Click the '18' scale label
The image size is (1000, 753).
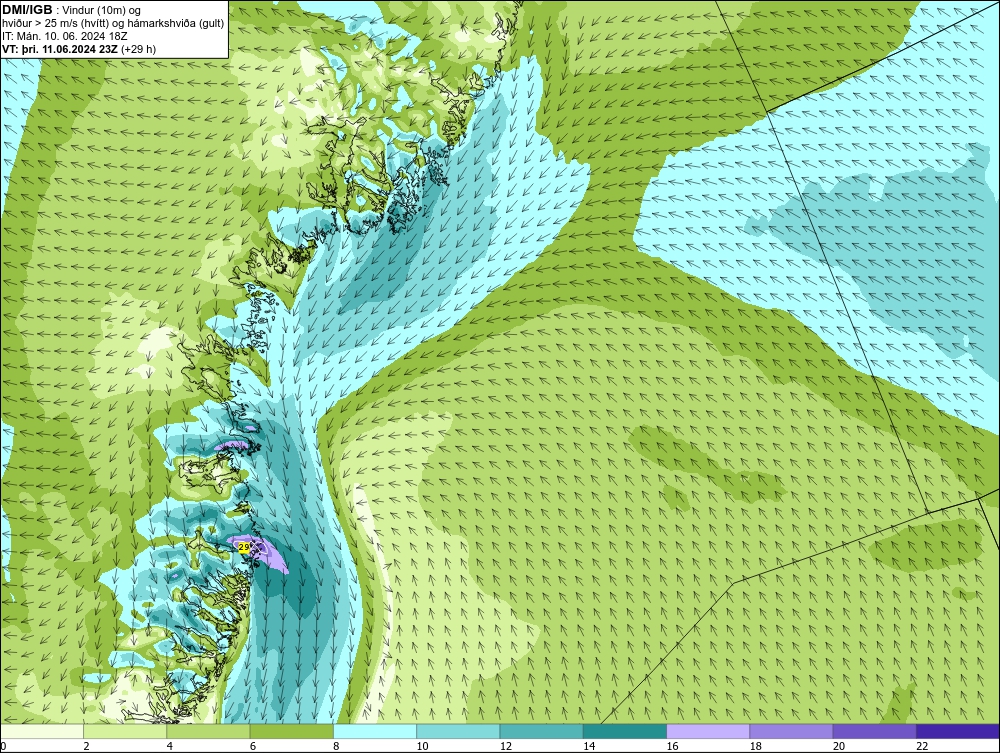(756, 747)
